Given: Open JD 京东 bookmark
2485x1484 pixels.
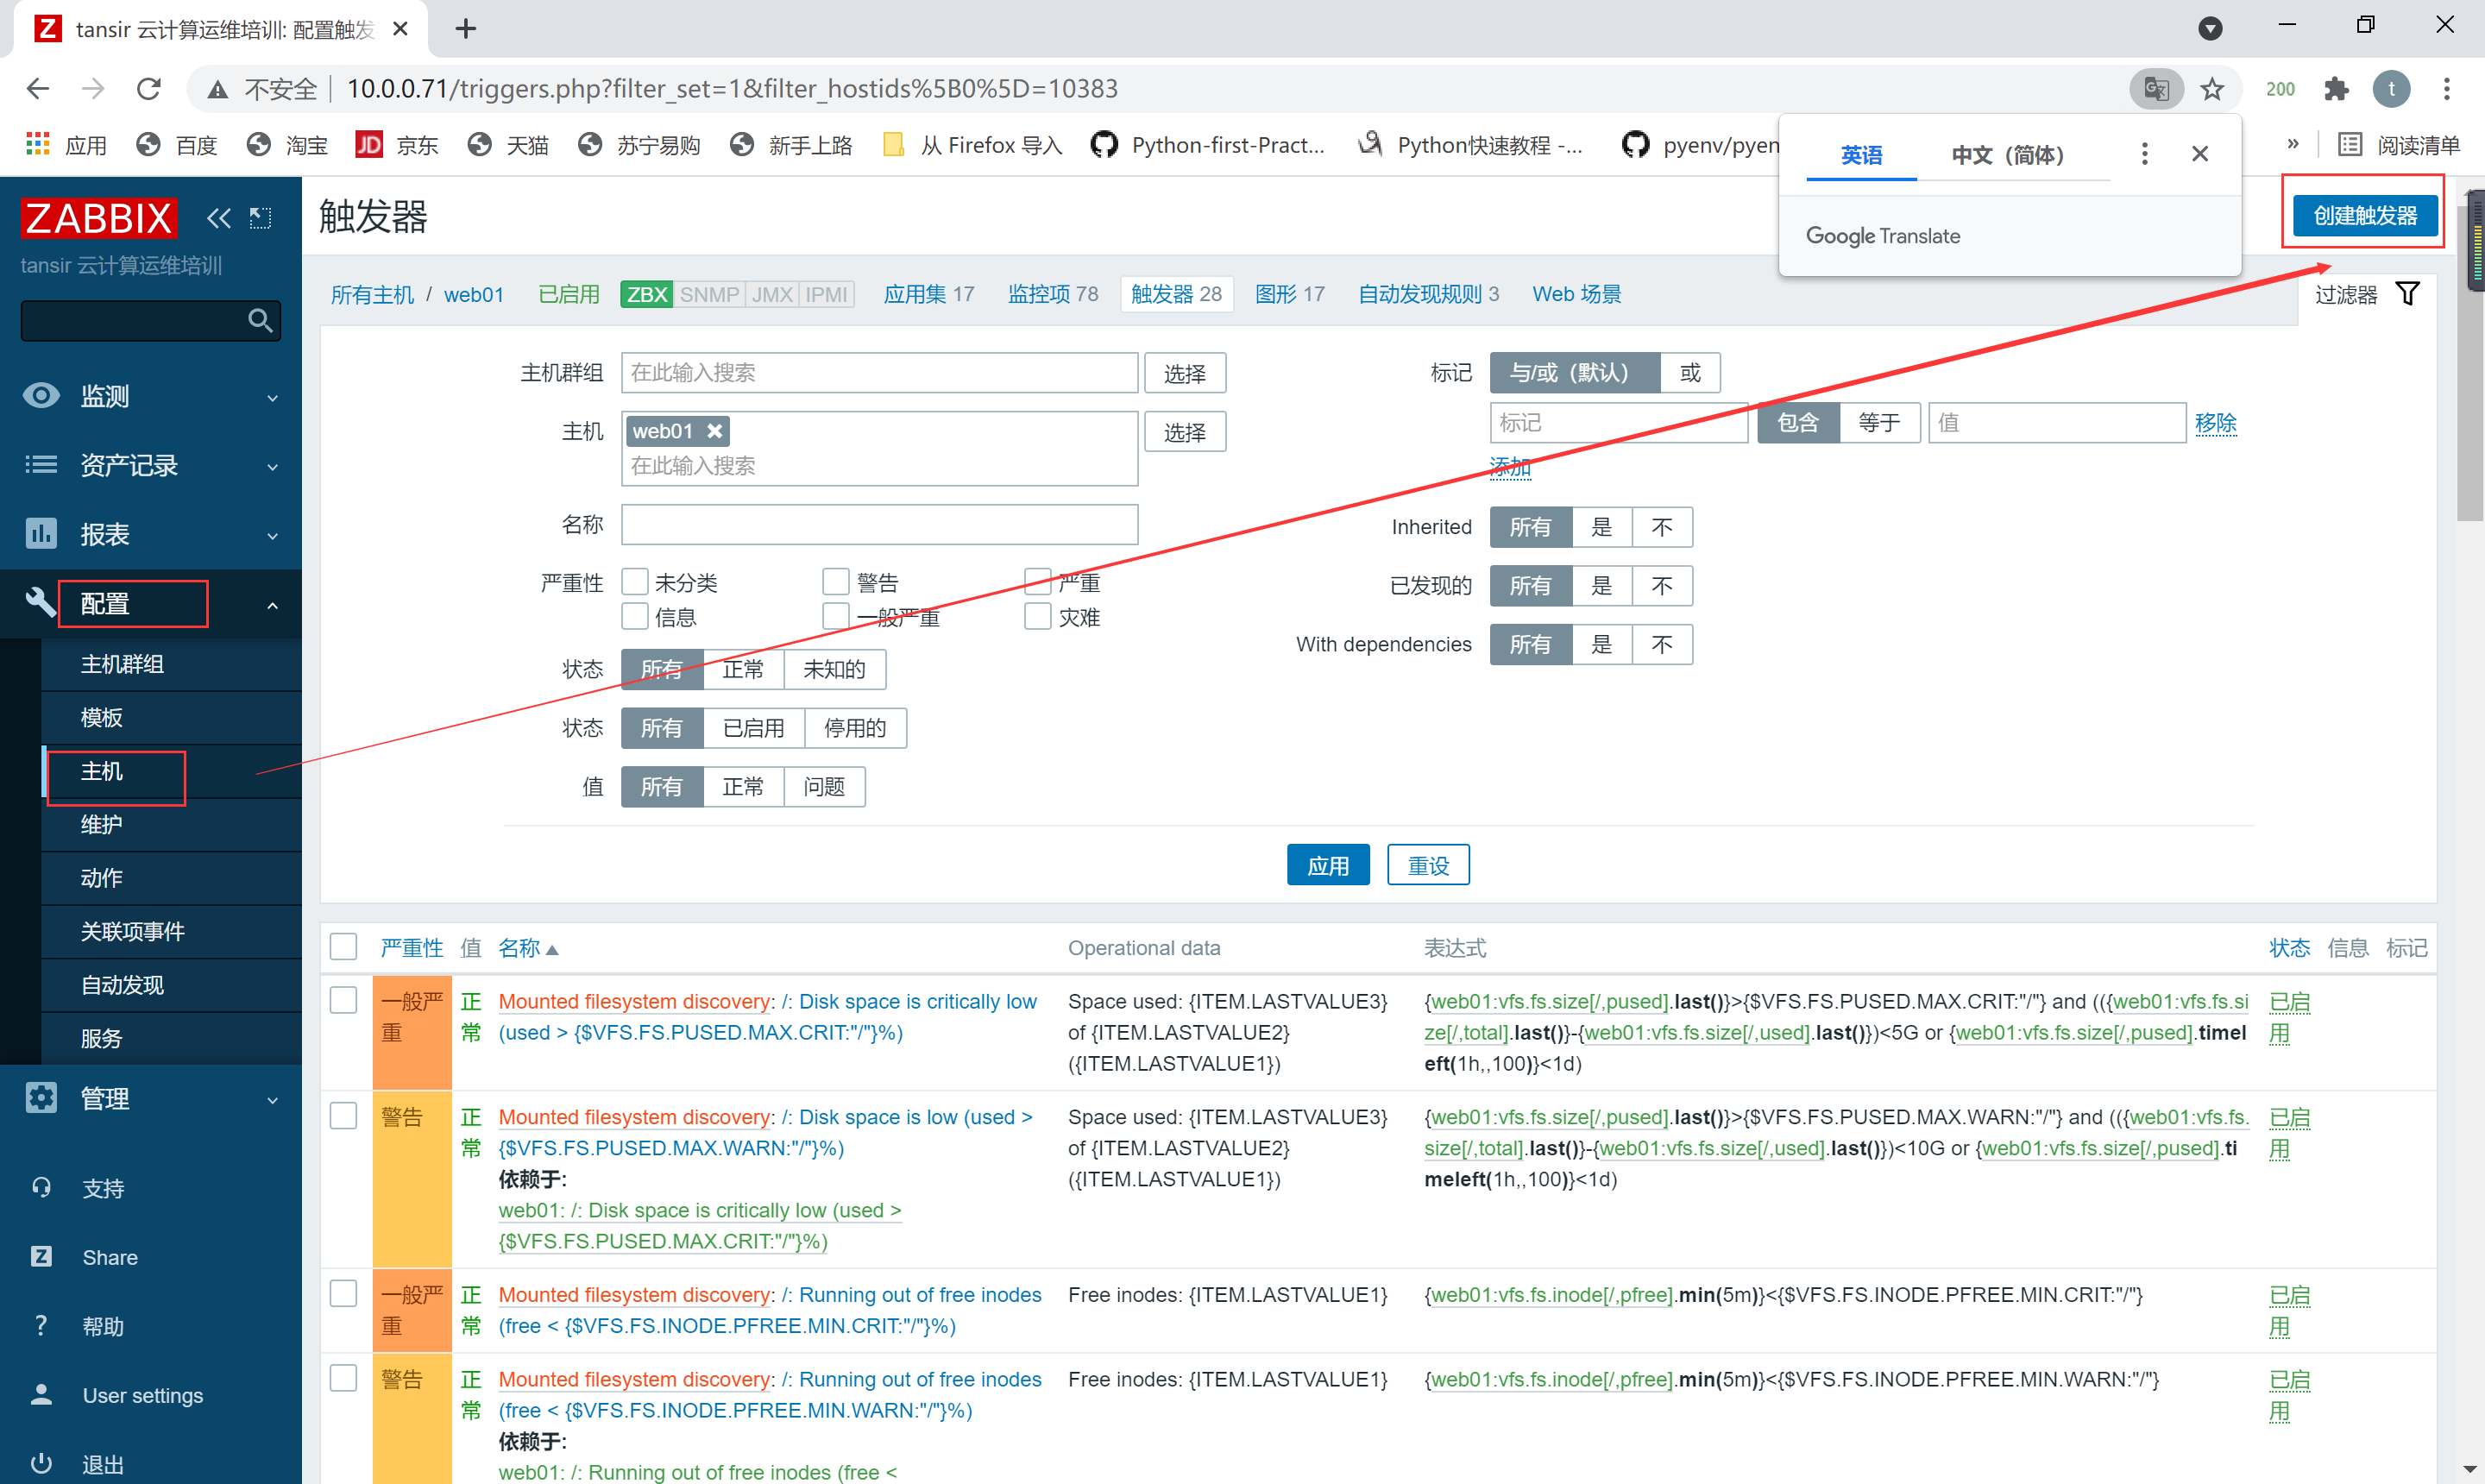Looking at the screenshot, I should tap(397, 145).
